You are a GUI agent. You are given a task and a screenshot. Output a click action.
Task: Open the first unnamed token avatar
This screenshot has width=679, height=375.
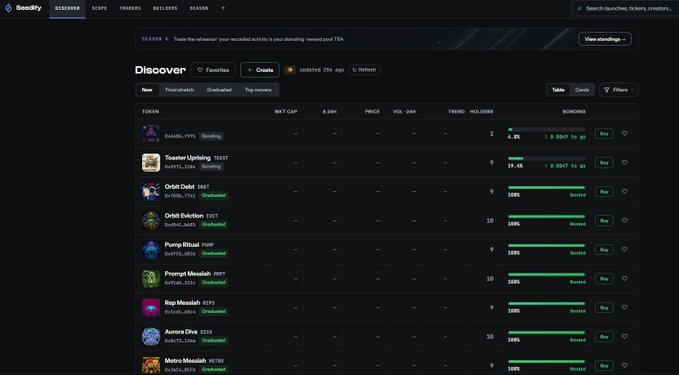tap(151, 133)
